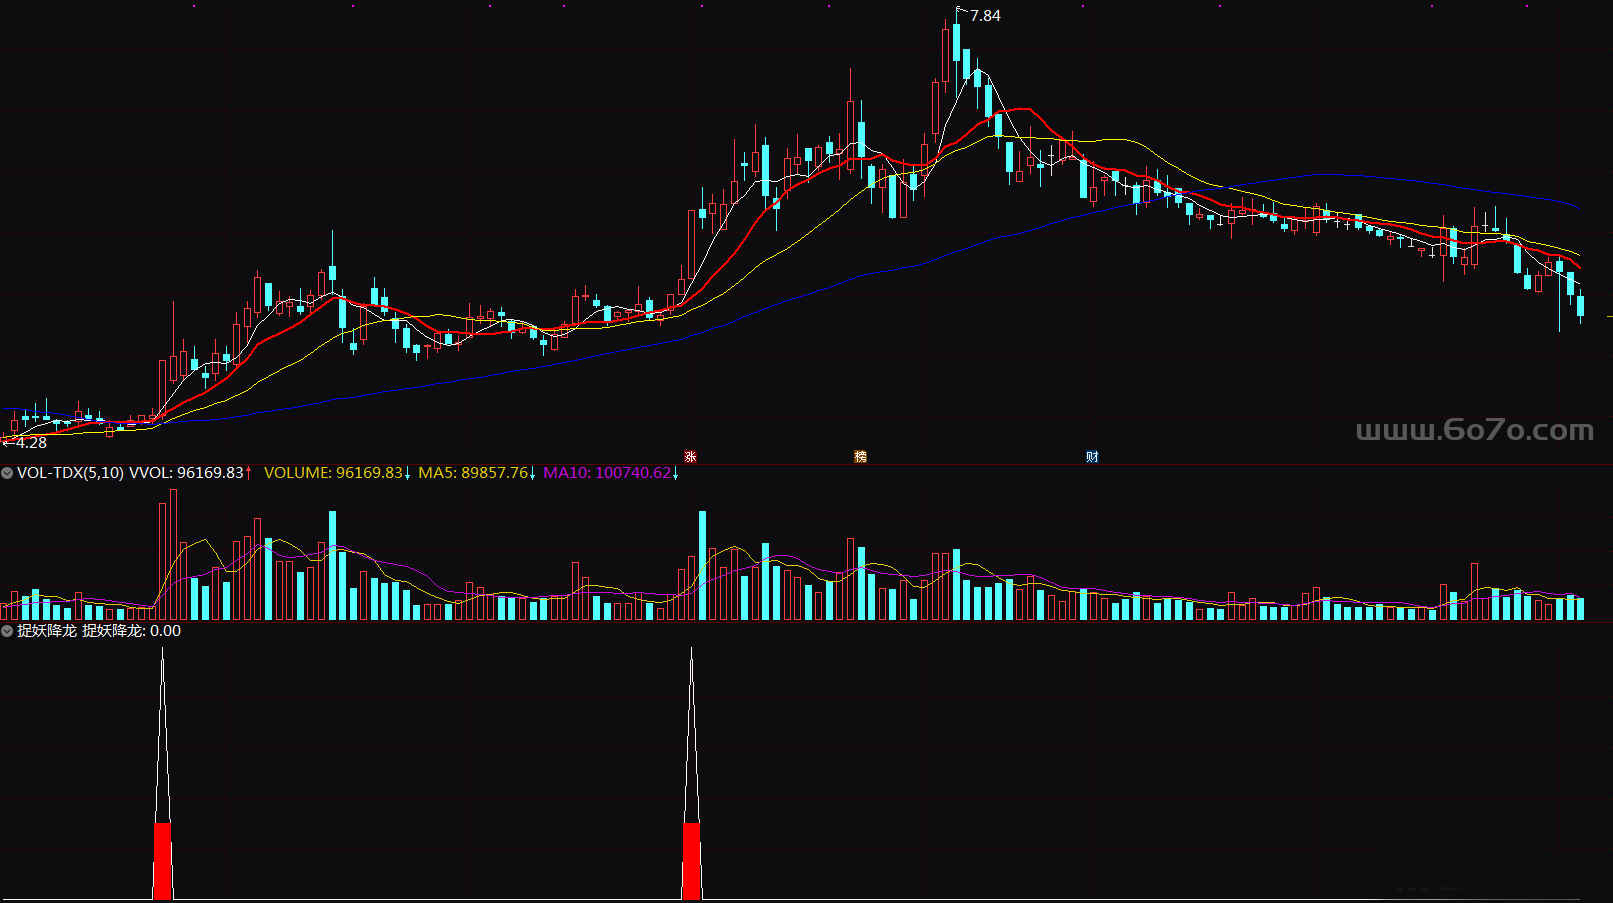Select the tallest red volume bar

[173, 555]
